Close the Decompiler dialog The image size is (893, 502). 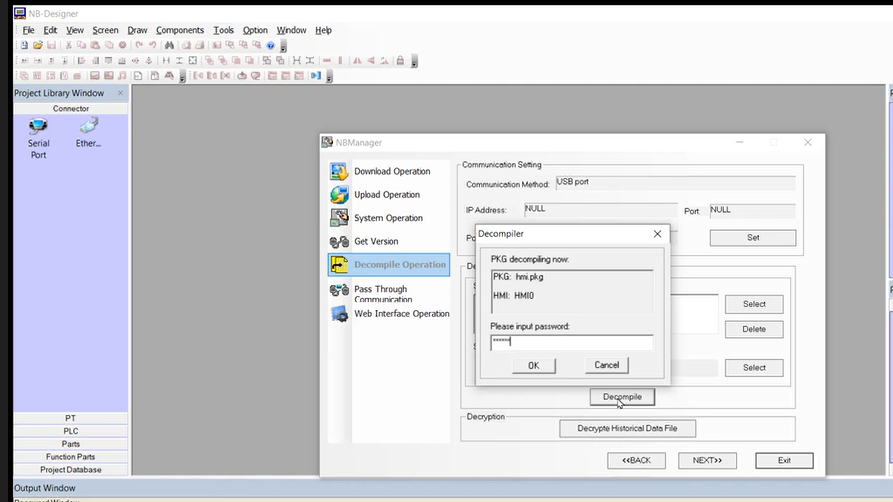click(657, 234)
